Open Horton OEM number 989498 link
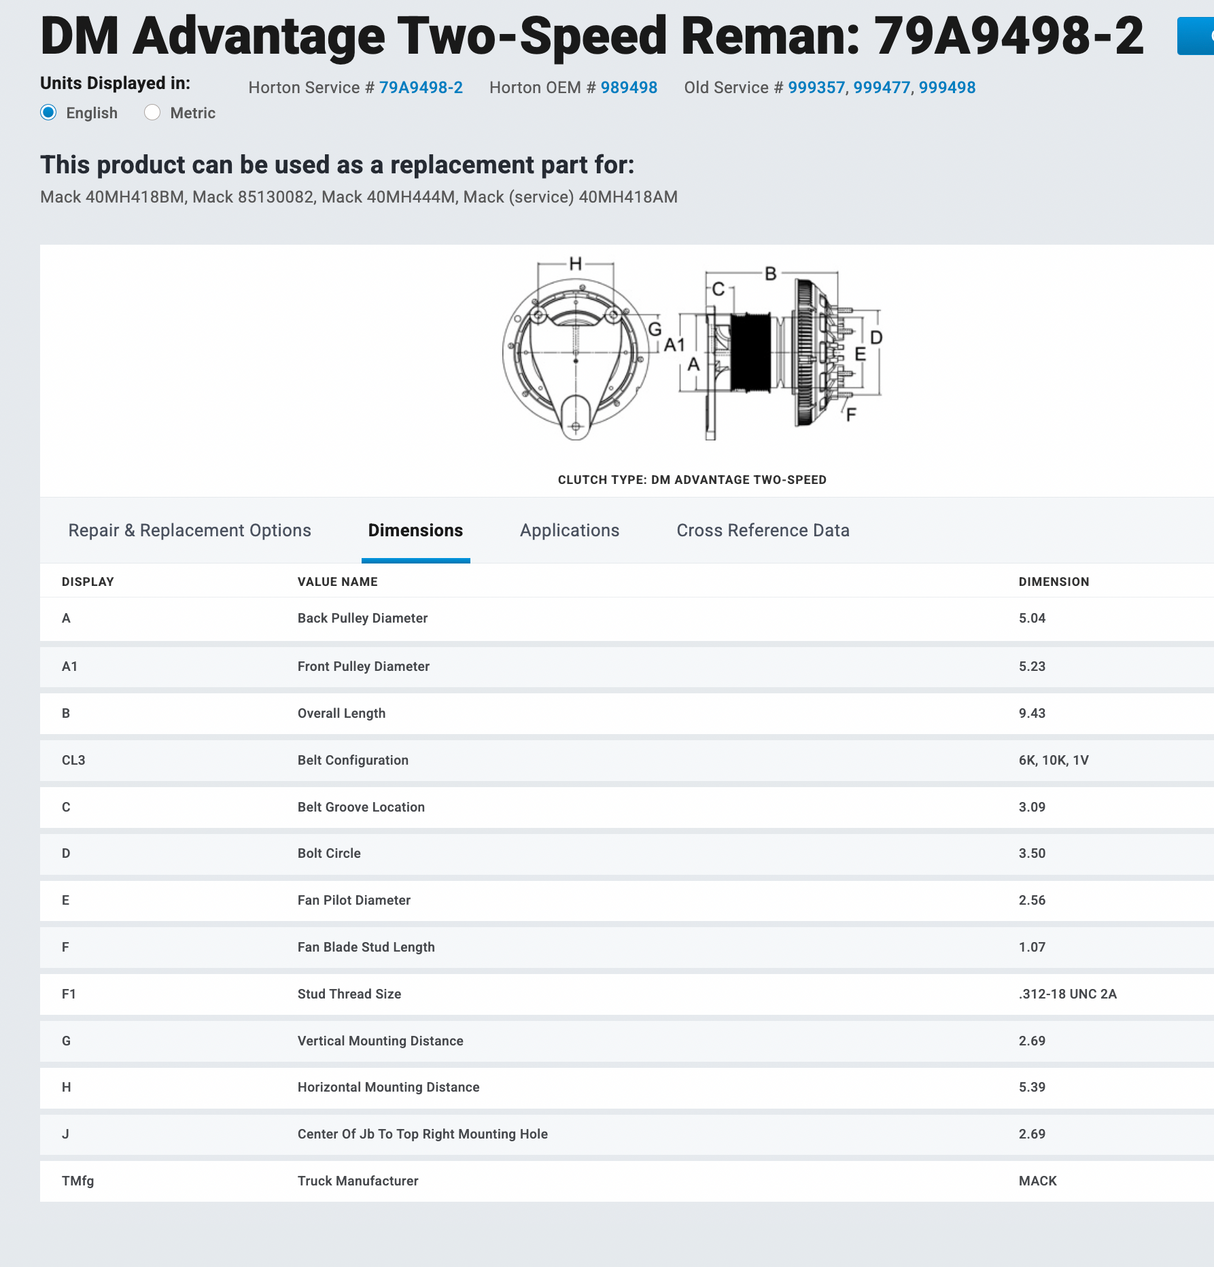Screen dimensions: 1214x1267 tap(628, 88)
